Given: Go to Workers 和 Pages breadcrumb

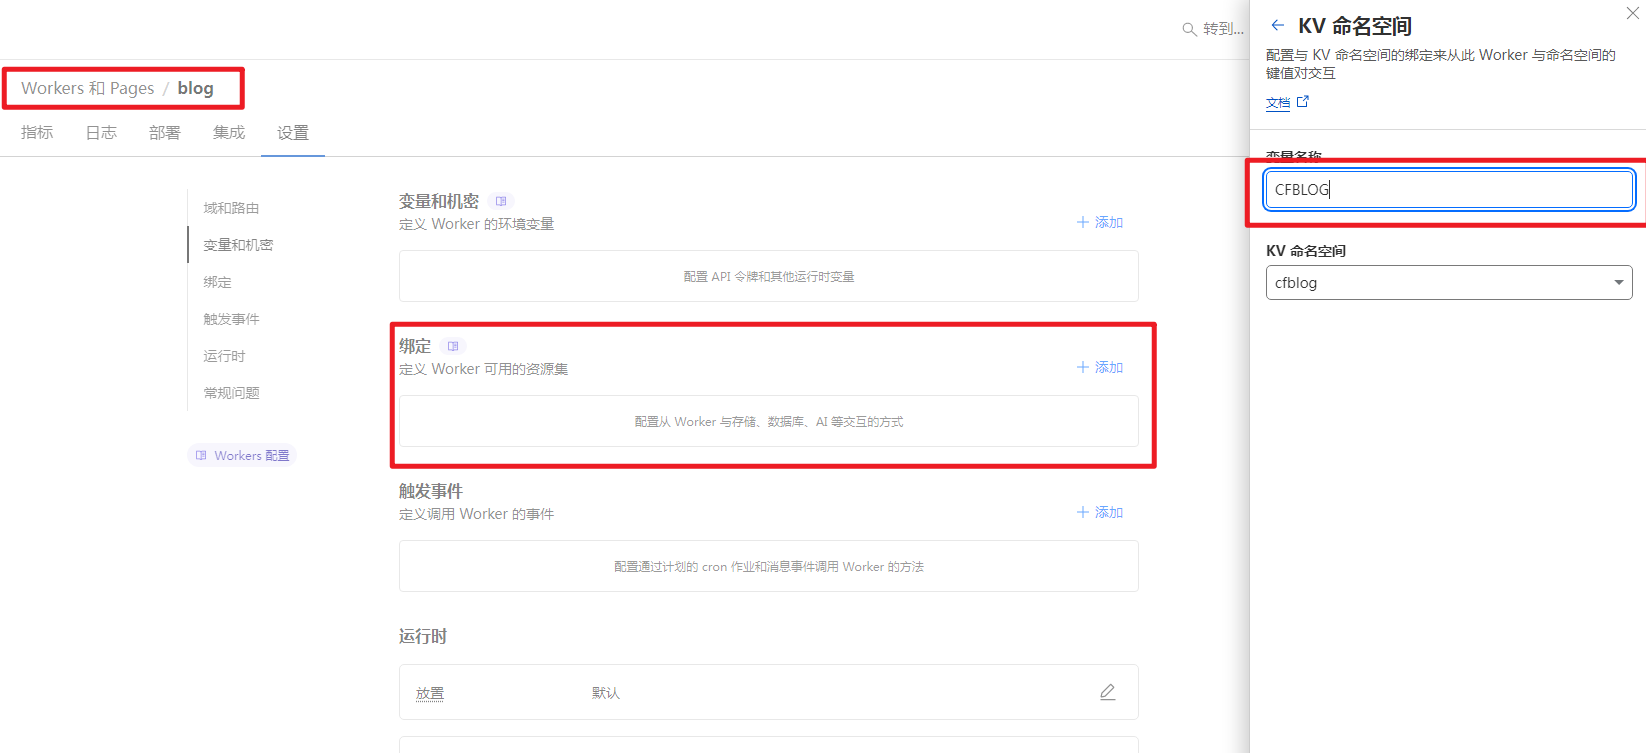Looking at the screenshot, I should point(88,88).
